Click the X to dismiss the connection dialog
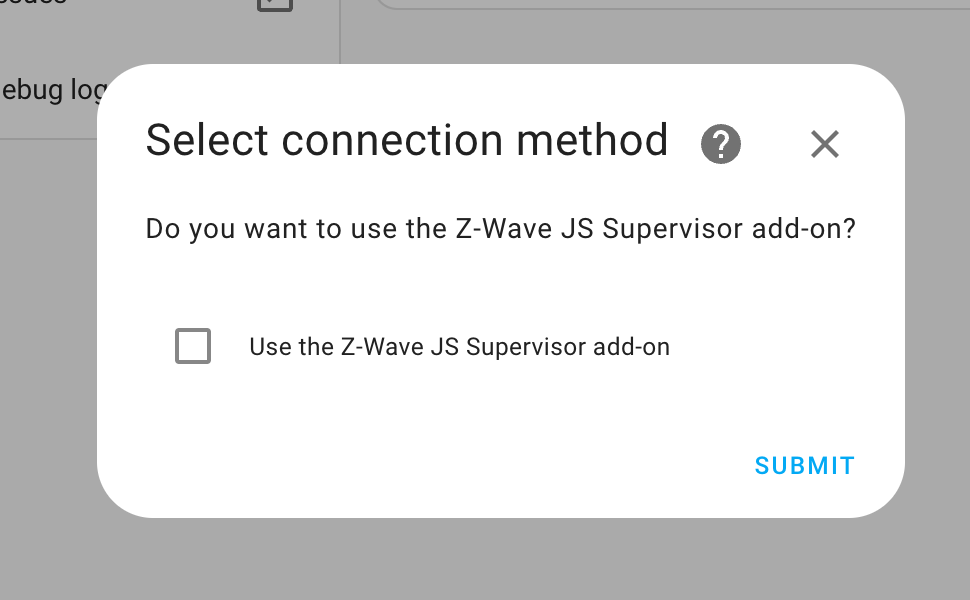 tap(824, 144)
